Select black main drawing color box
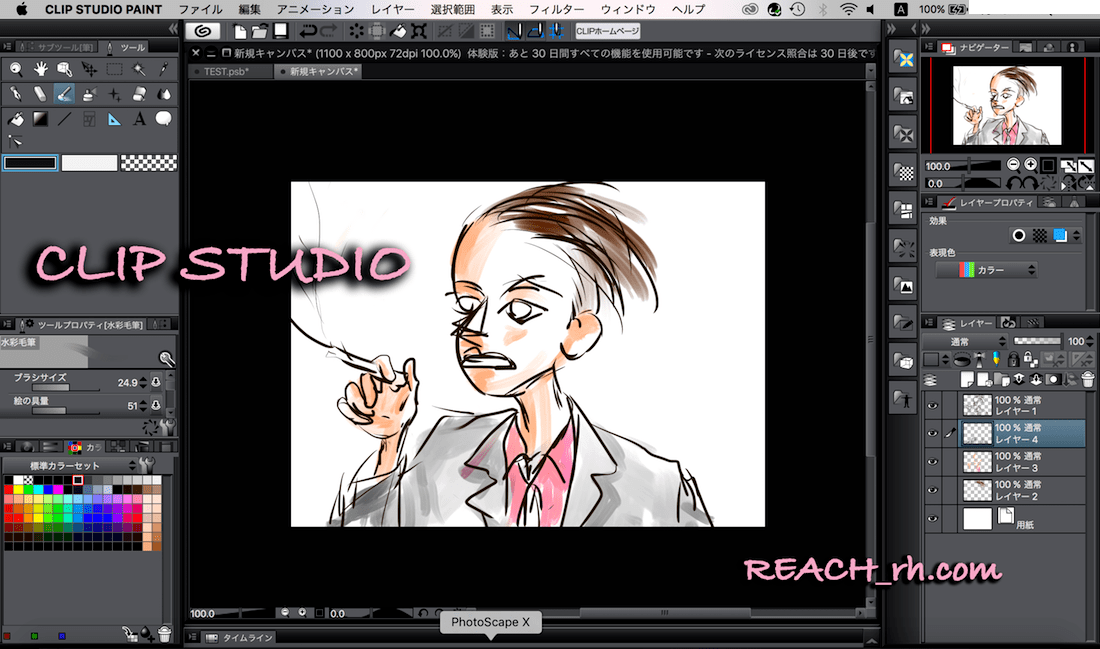Screen dimensions: 1100x649 pyautogui.click(x=30, y=163)
